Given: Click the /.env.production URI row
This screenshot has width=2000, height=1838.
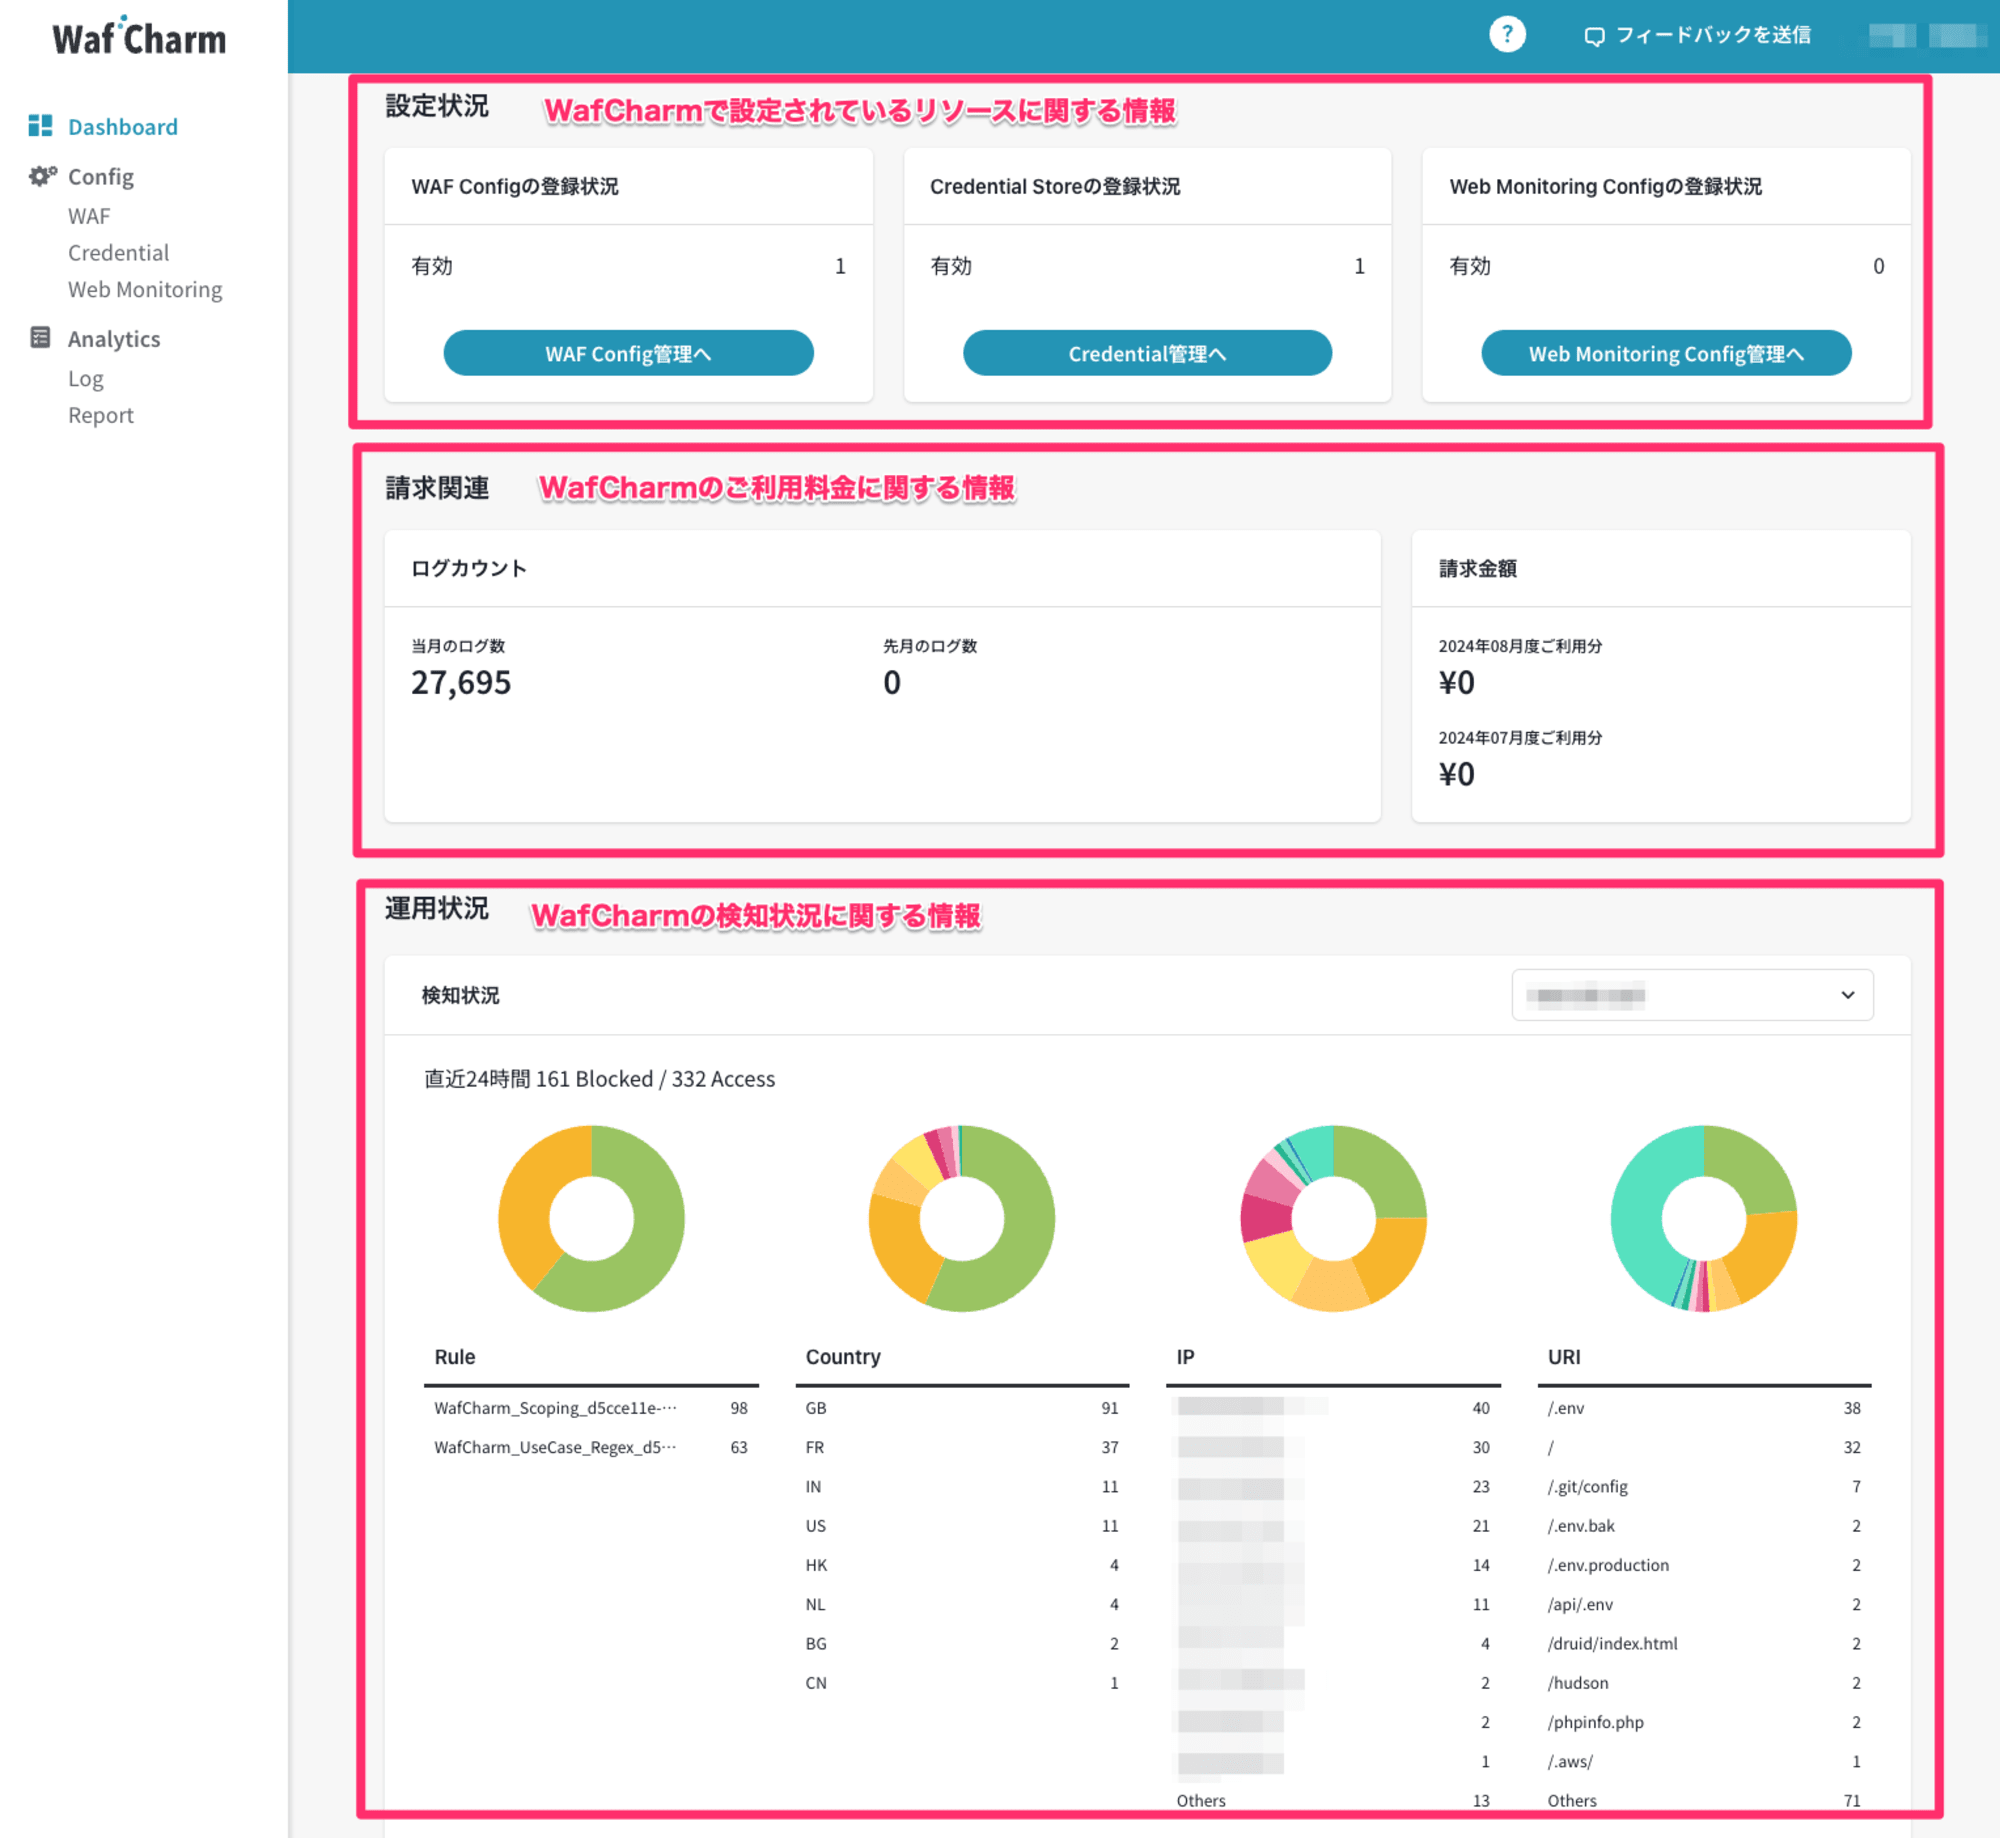Looking at the screenshot, I should pyautogui.click(x=1704, y=1565).
